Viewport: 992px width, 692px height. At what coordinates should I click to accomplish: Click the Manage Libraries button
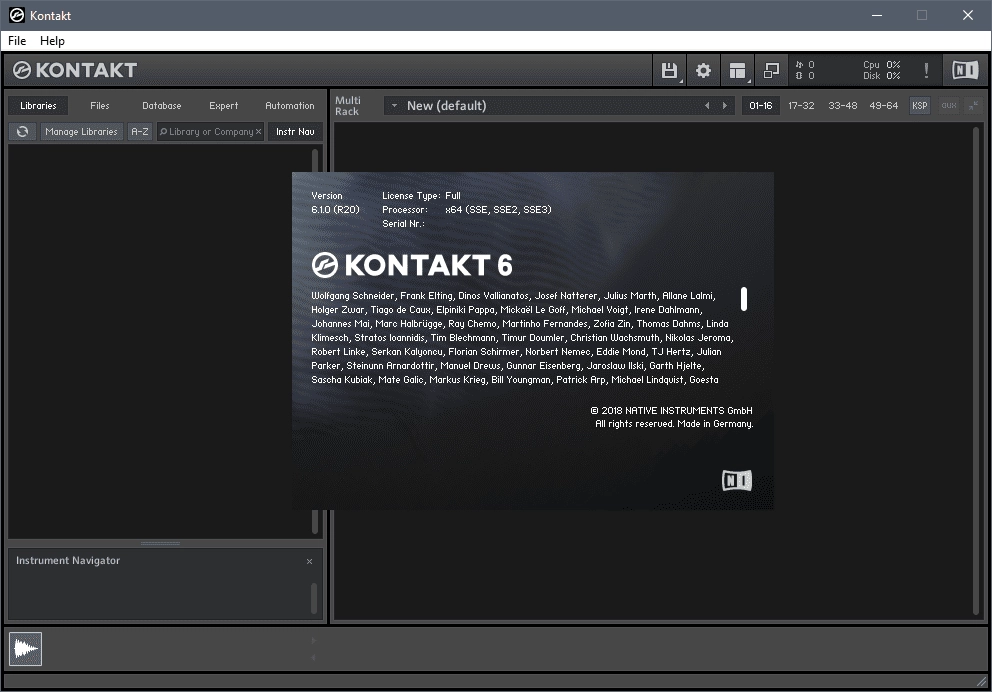[x=82, y=132]
